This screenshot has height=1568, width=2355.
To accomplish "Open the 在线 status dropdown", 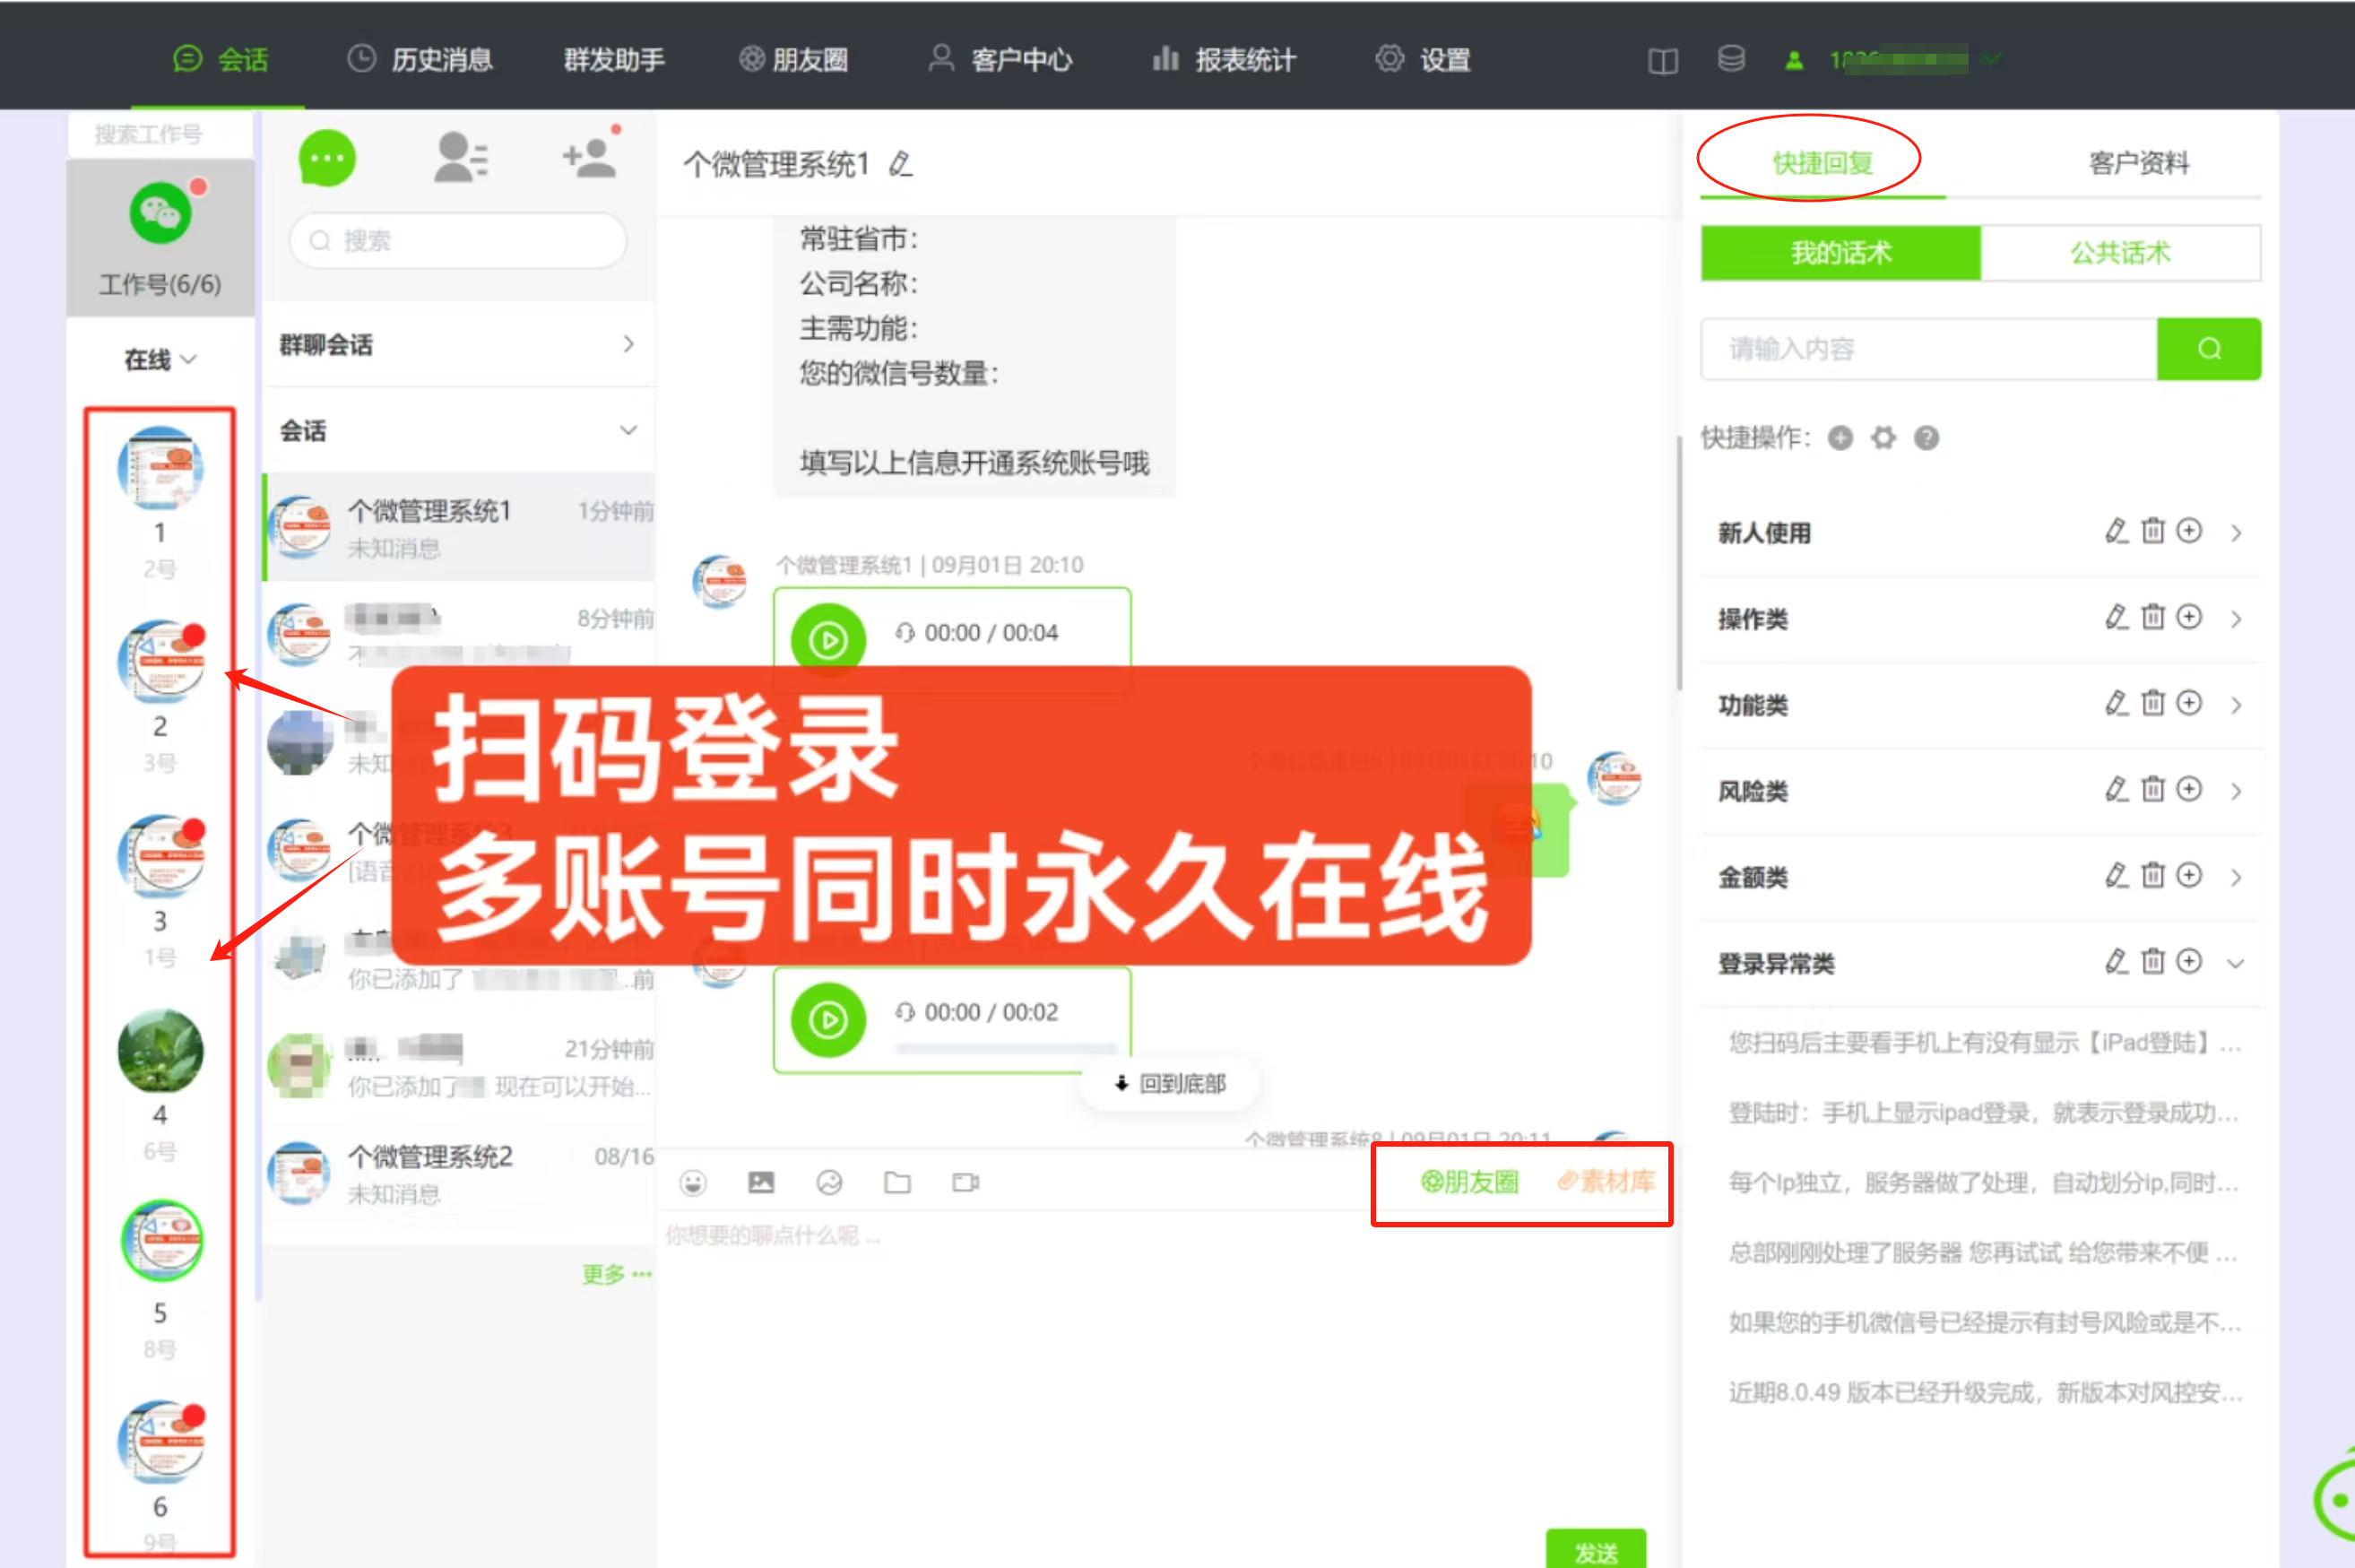I will pos(160,359).
